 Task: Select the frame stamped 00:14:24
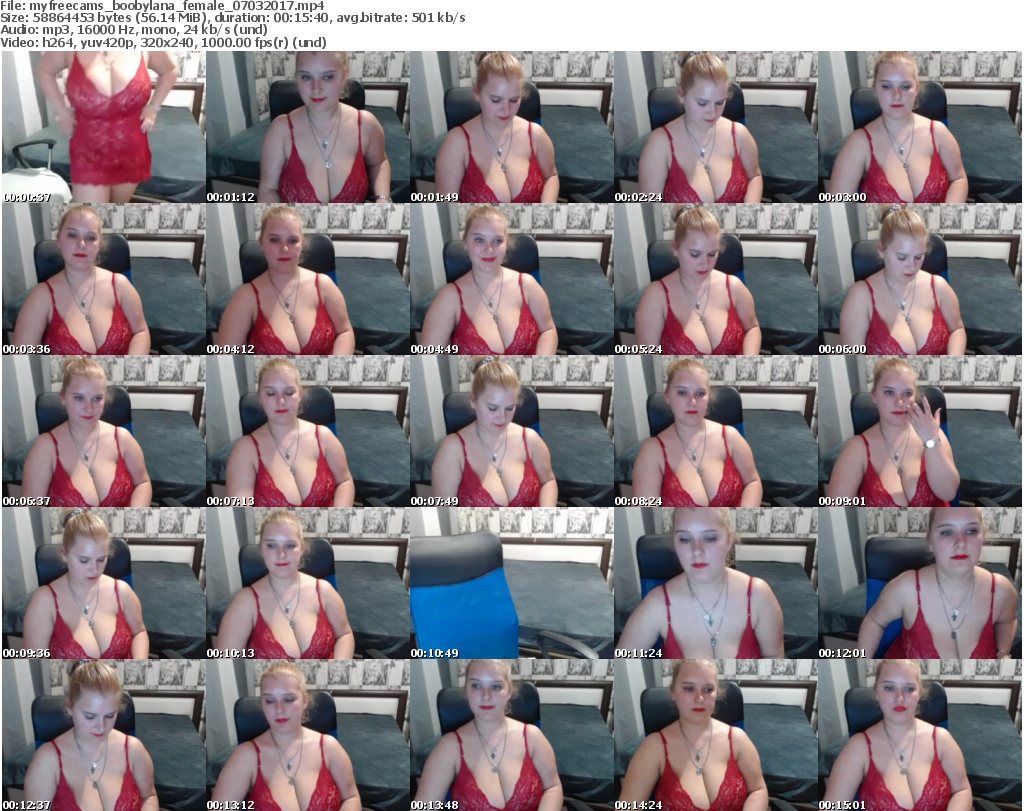(715, 735)
